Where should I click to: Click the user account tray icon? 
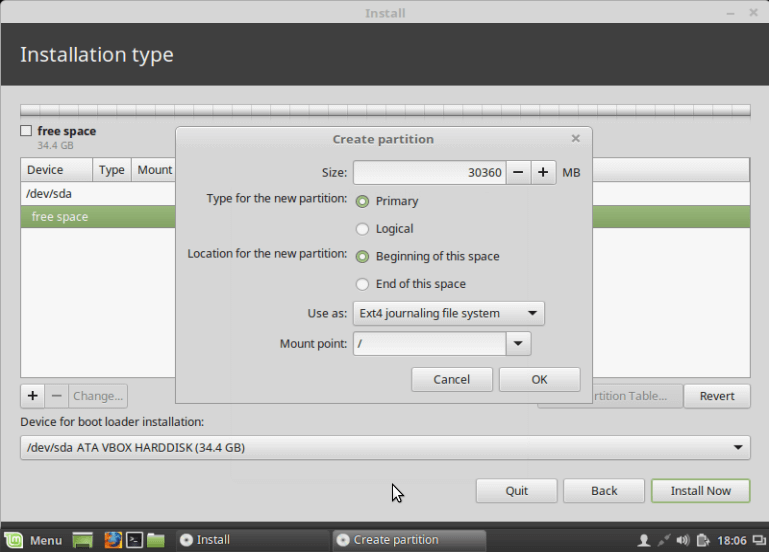tap(643, 540)
